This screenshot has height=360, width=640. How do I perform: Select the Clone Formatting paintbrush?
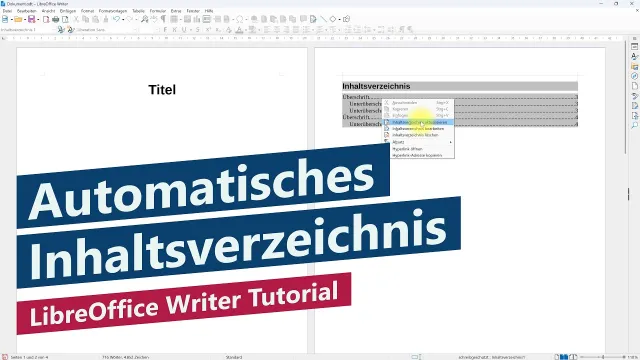(x=106, y=19)
